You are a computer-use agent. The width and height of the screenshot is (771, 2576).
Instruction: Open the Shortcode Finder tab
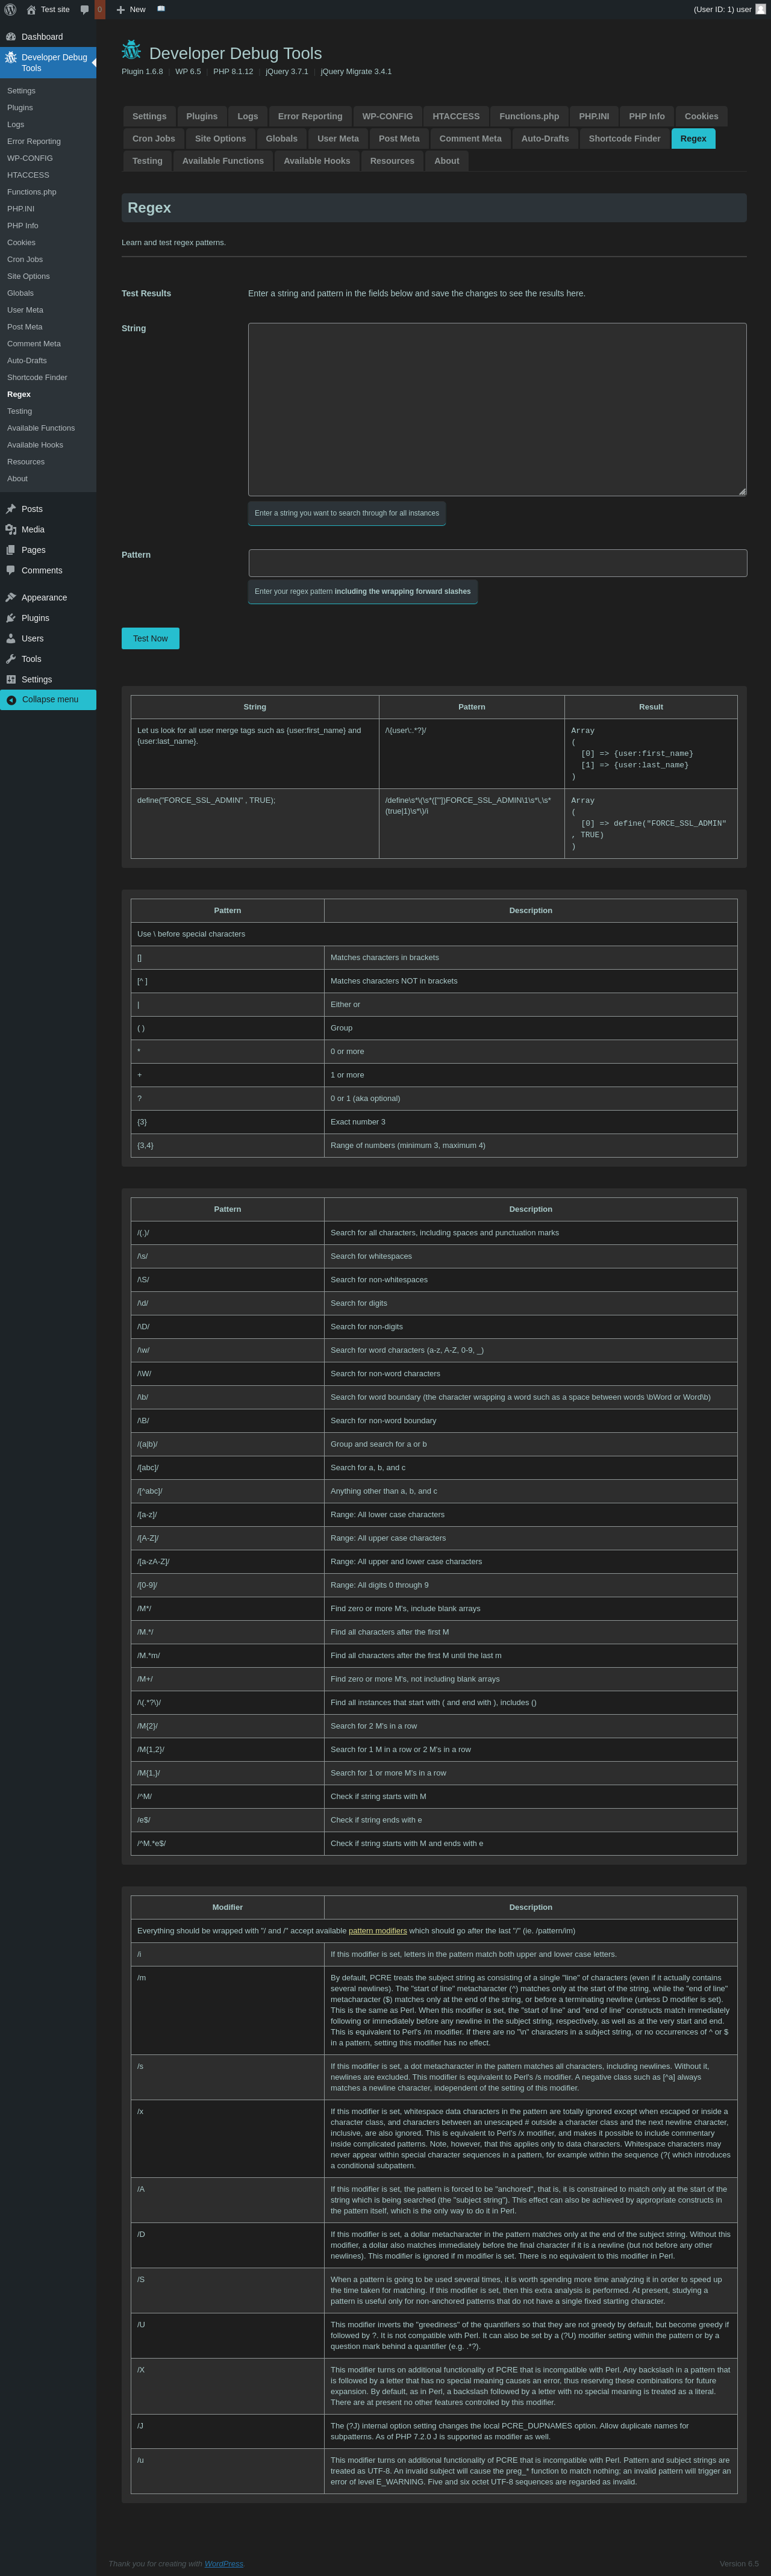[625, 139]
